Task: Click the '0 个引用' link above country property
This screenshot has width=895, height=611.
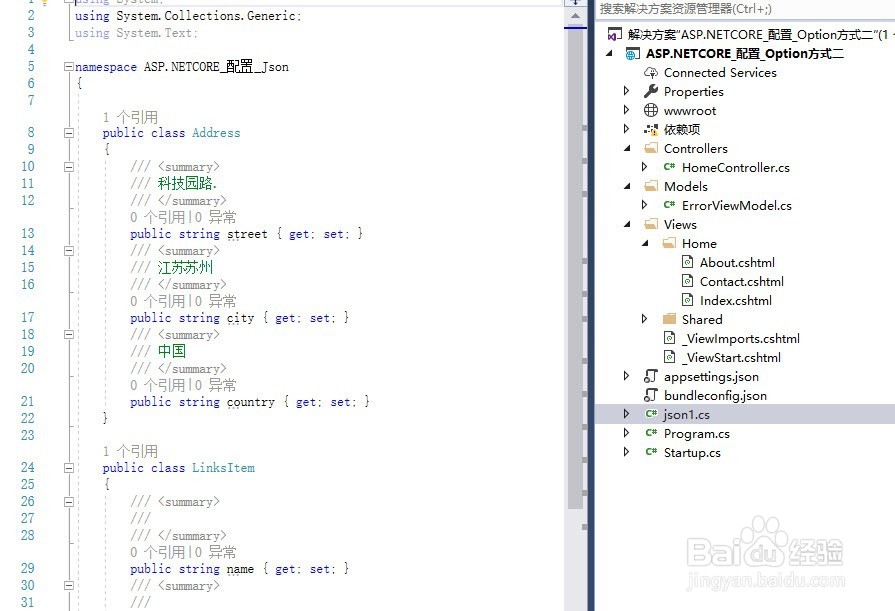Action: coord(158,385)
